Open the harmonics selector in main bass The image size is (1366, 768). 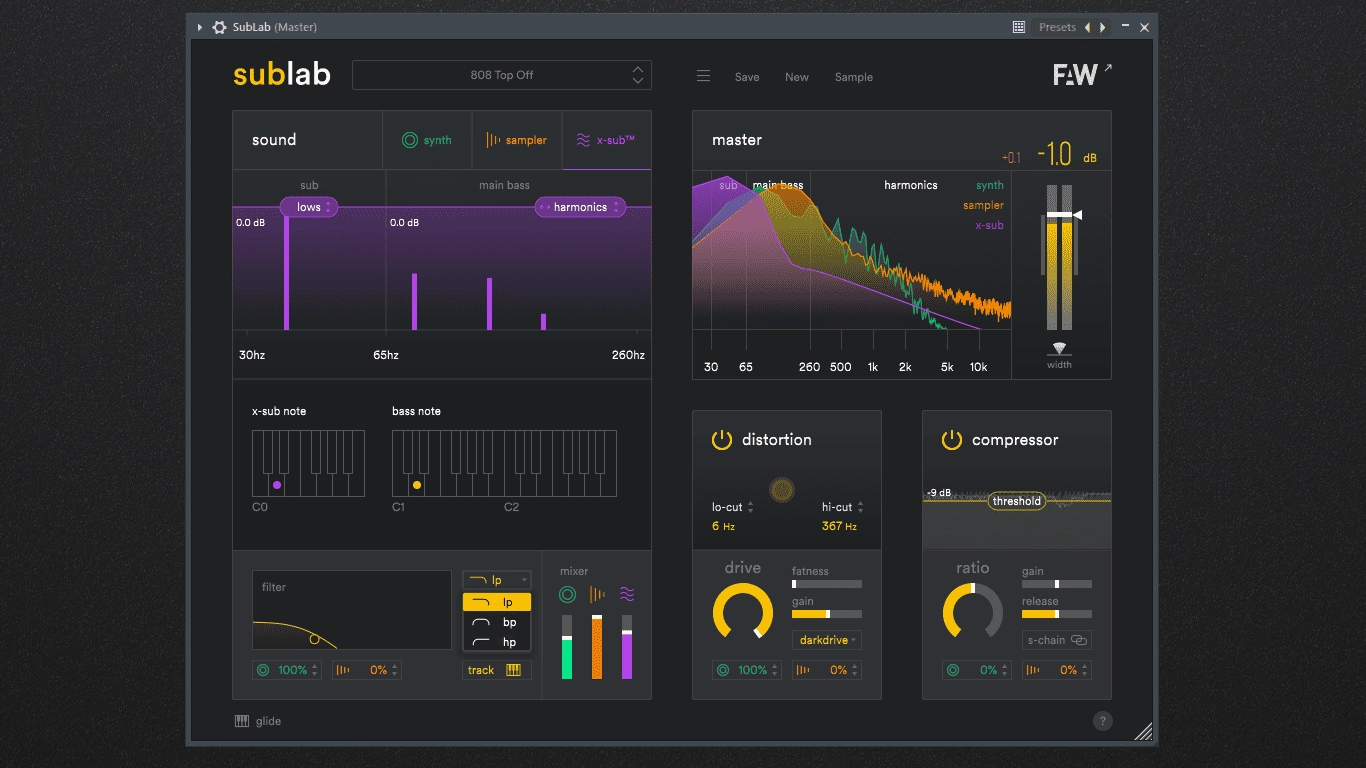pos(580,207)
